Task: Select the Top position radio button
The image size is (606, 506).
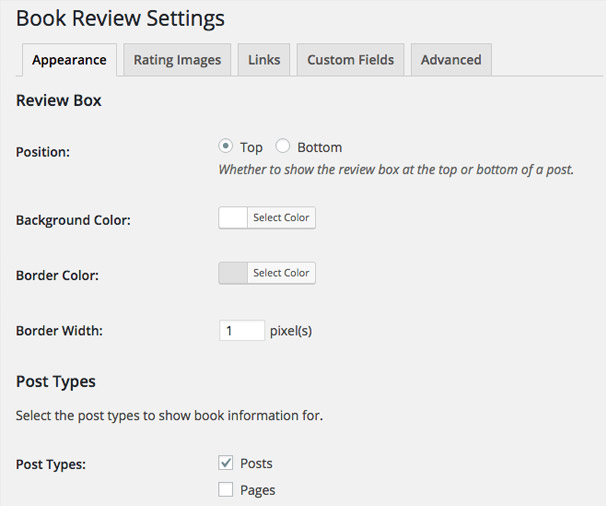Action: tap(225, 146)
